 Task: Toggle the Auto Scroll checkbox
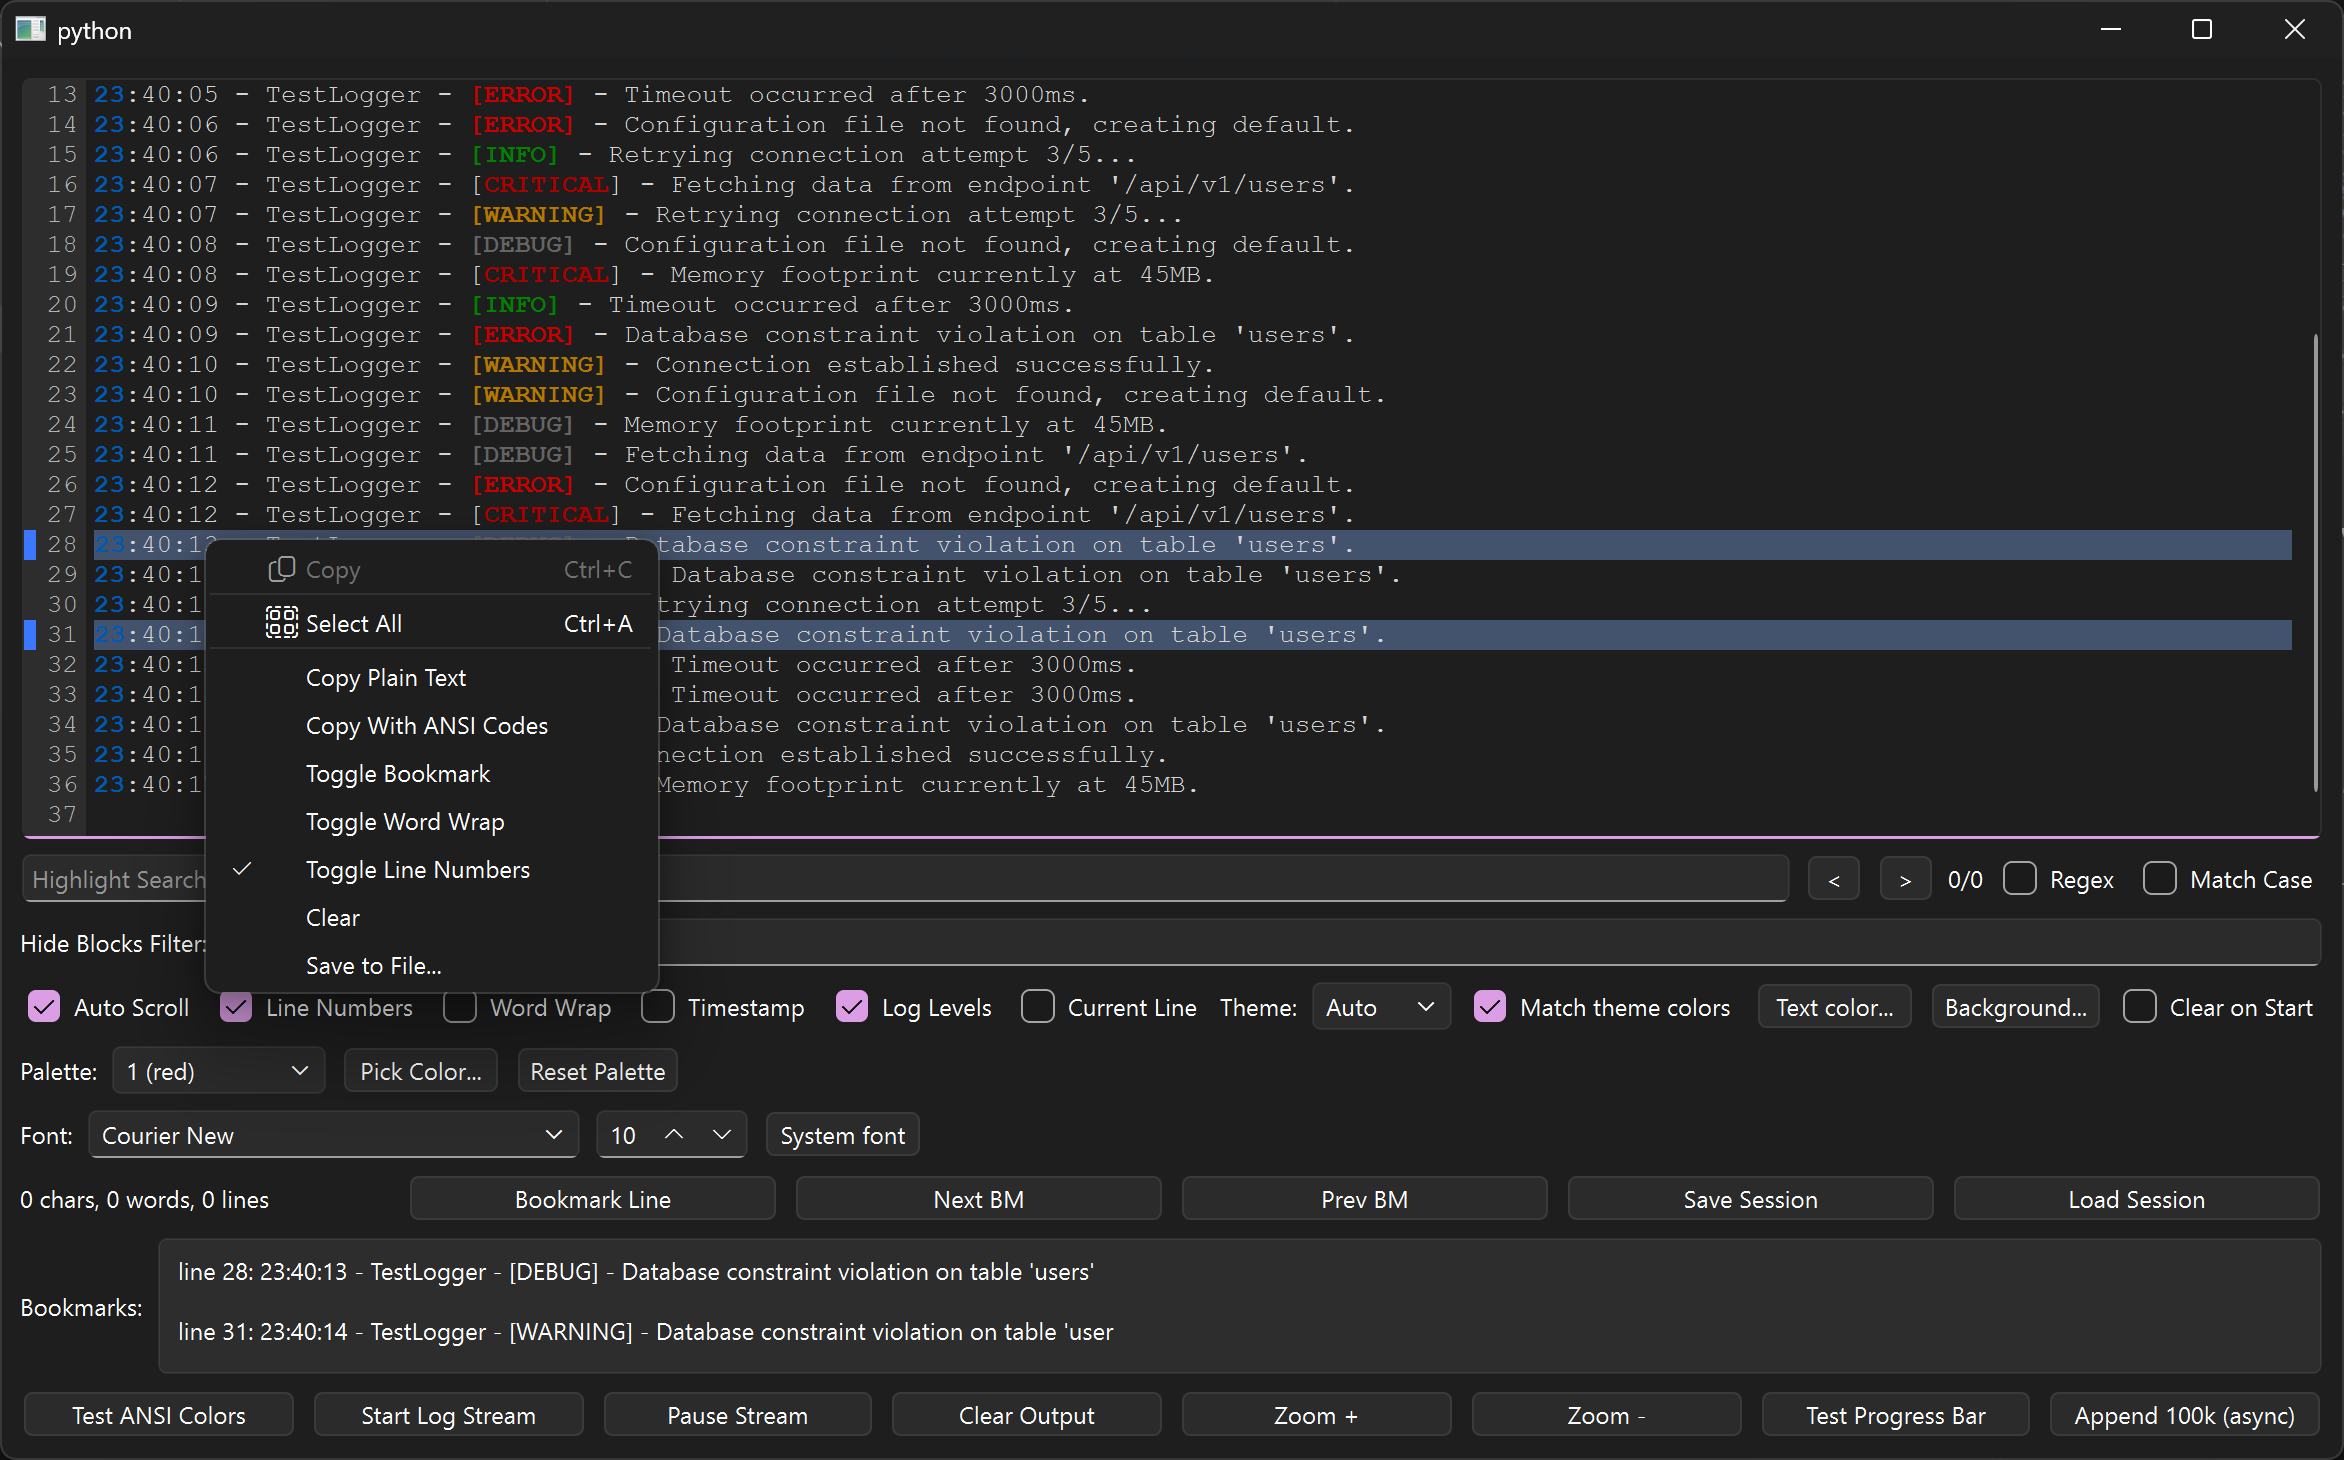pos(44,1007)
